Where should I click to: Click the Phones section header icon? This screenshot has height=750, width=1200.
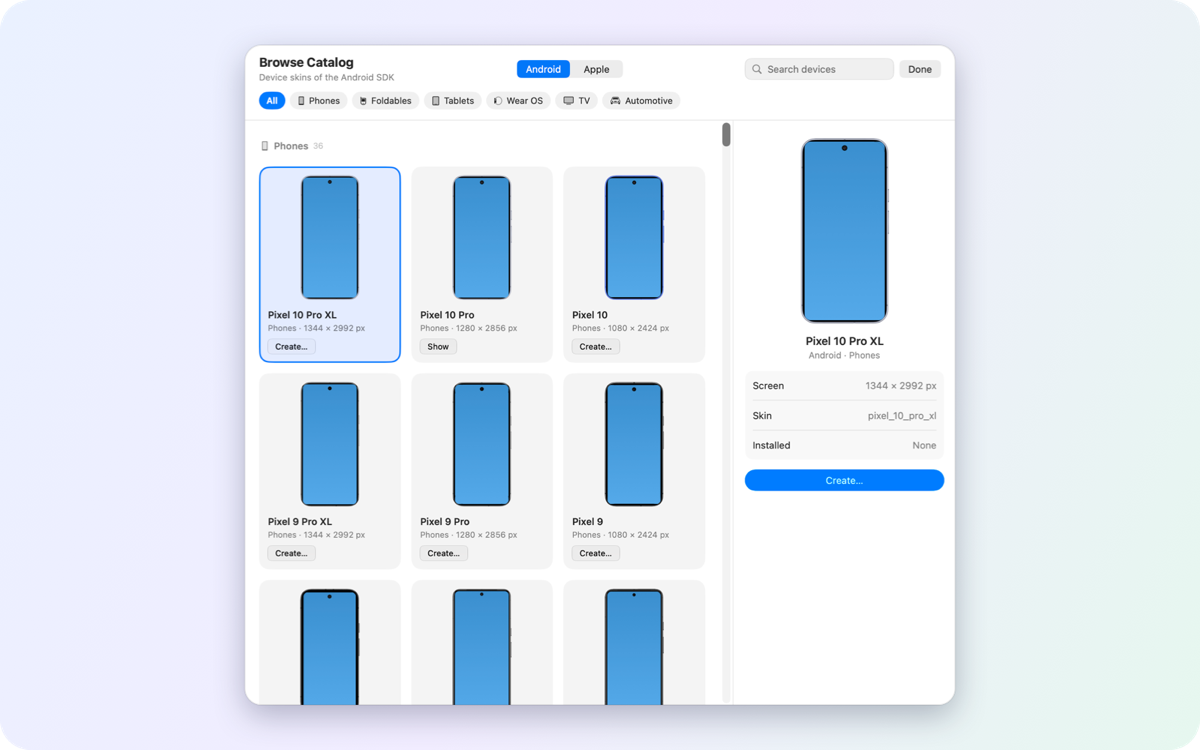[265, 146]
